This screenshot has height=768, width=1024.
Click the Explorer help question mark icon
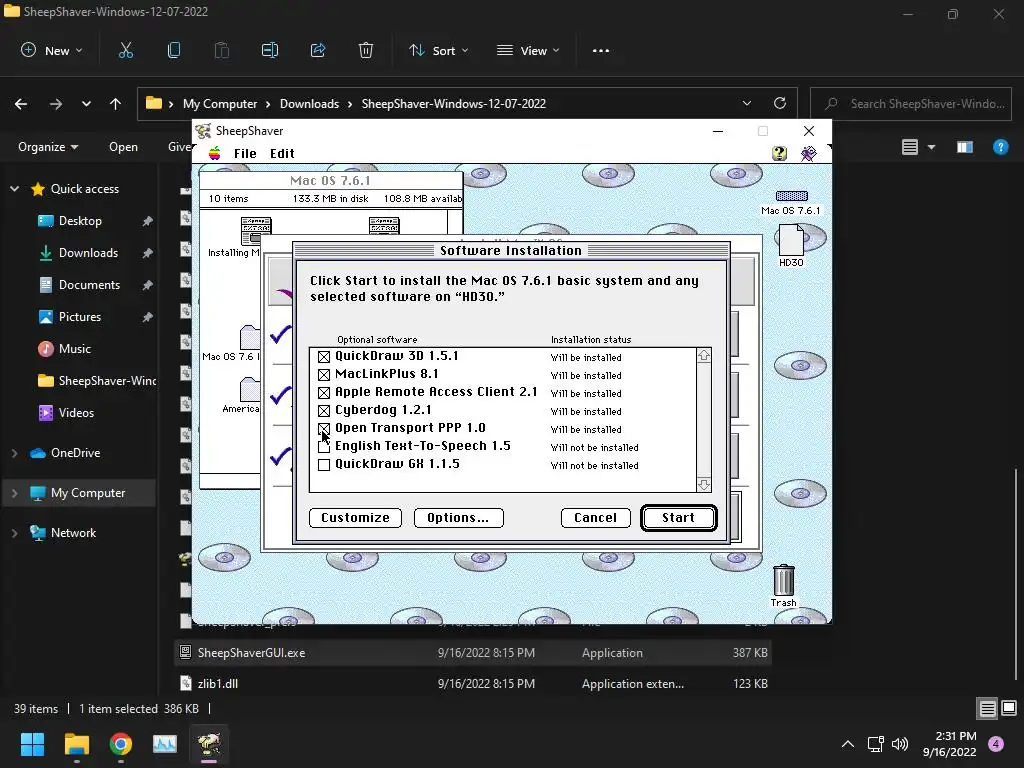click(1000, 147)
